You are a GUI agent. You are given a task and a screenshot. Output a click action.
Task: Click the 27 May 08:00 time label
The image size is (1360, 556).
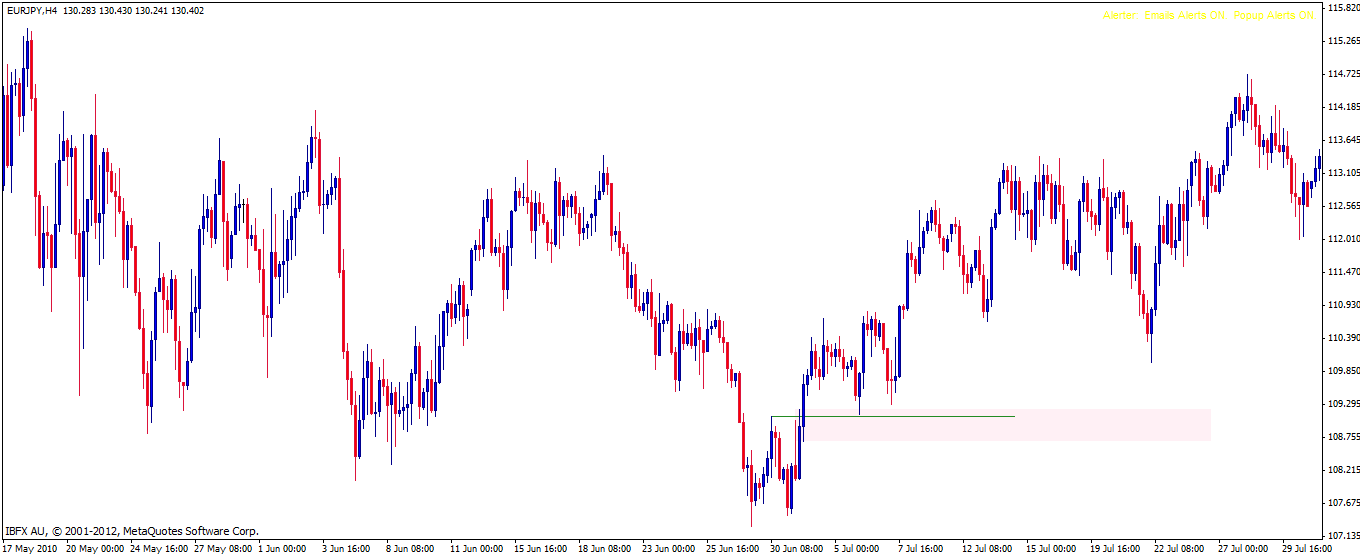point(225,549)
